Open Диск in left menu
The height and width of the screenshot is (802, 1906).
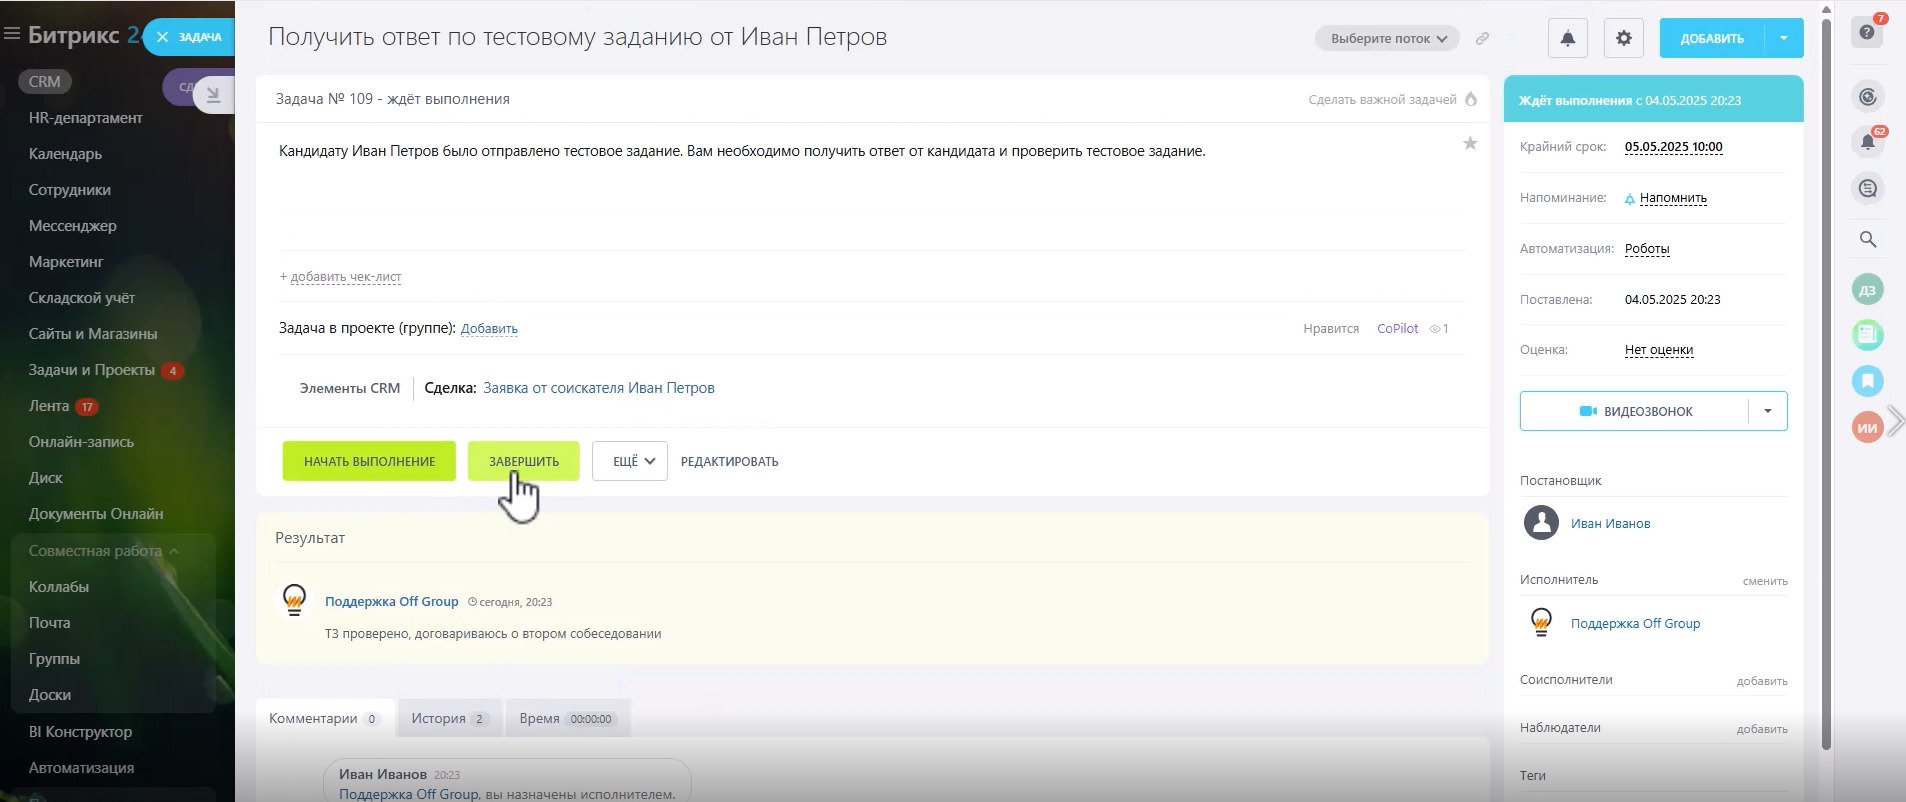click(x=46, y=478)
